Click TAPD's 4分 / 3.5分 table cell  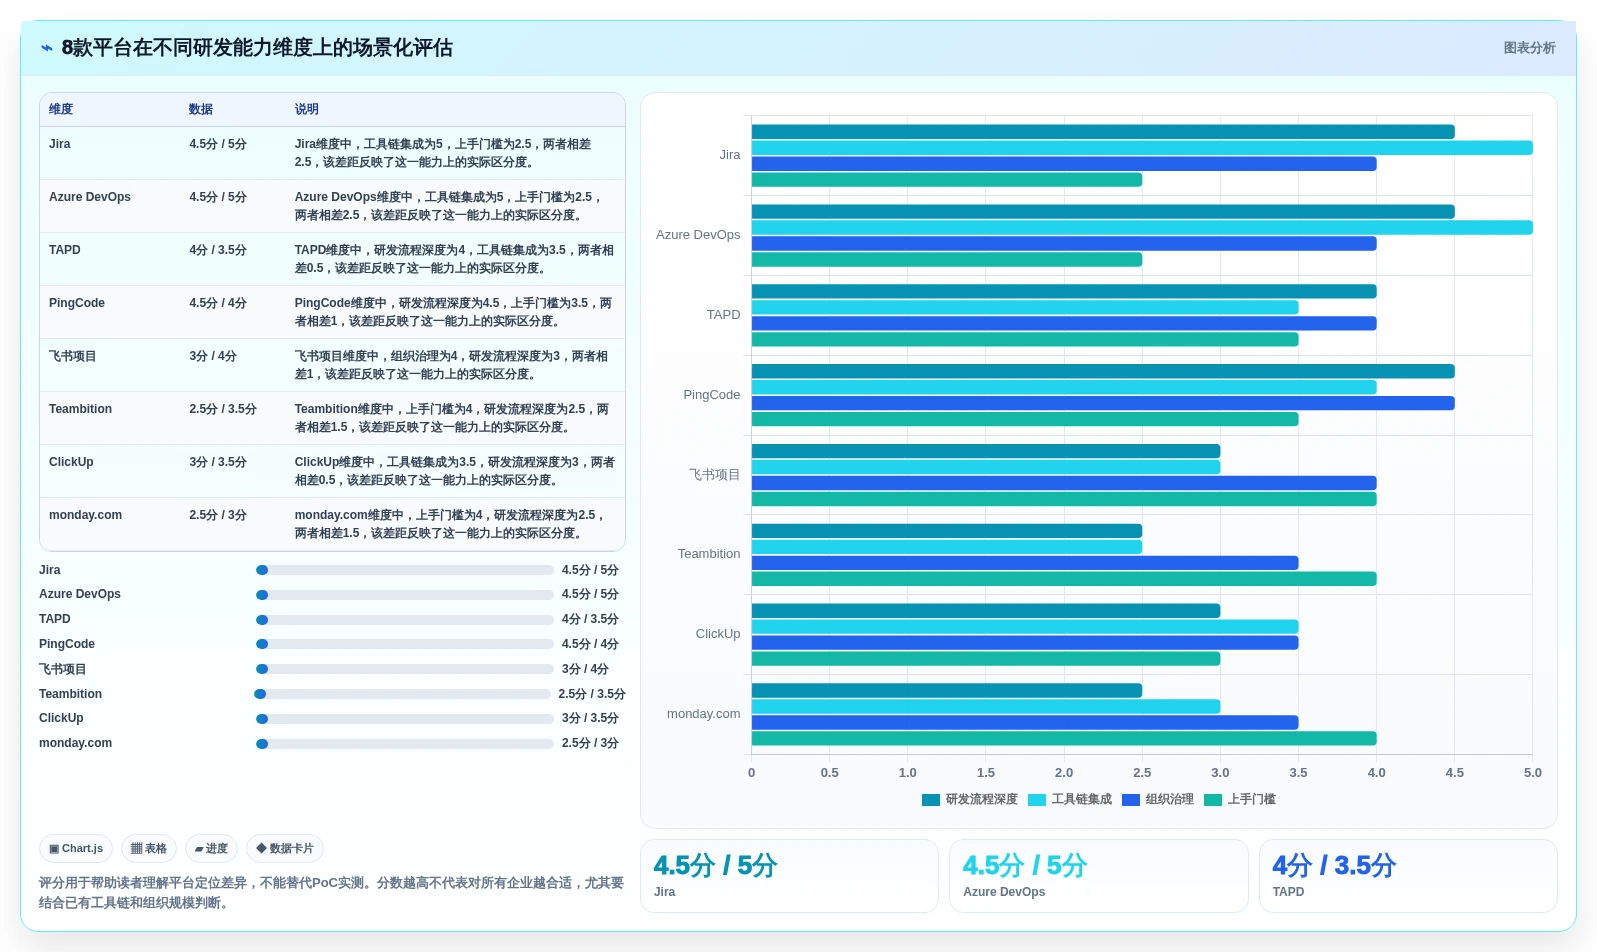(218, 250)
